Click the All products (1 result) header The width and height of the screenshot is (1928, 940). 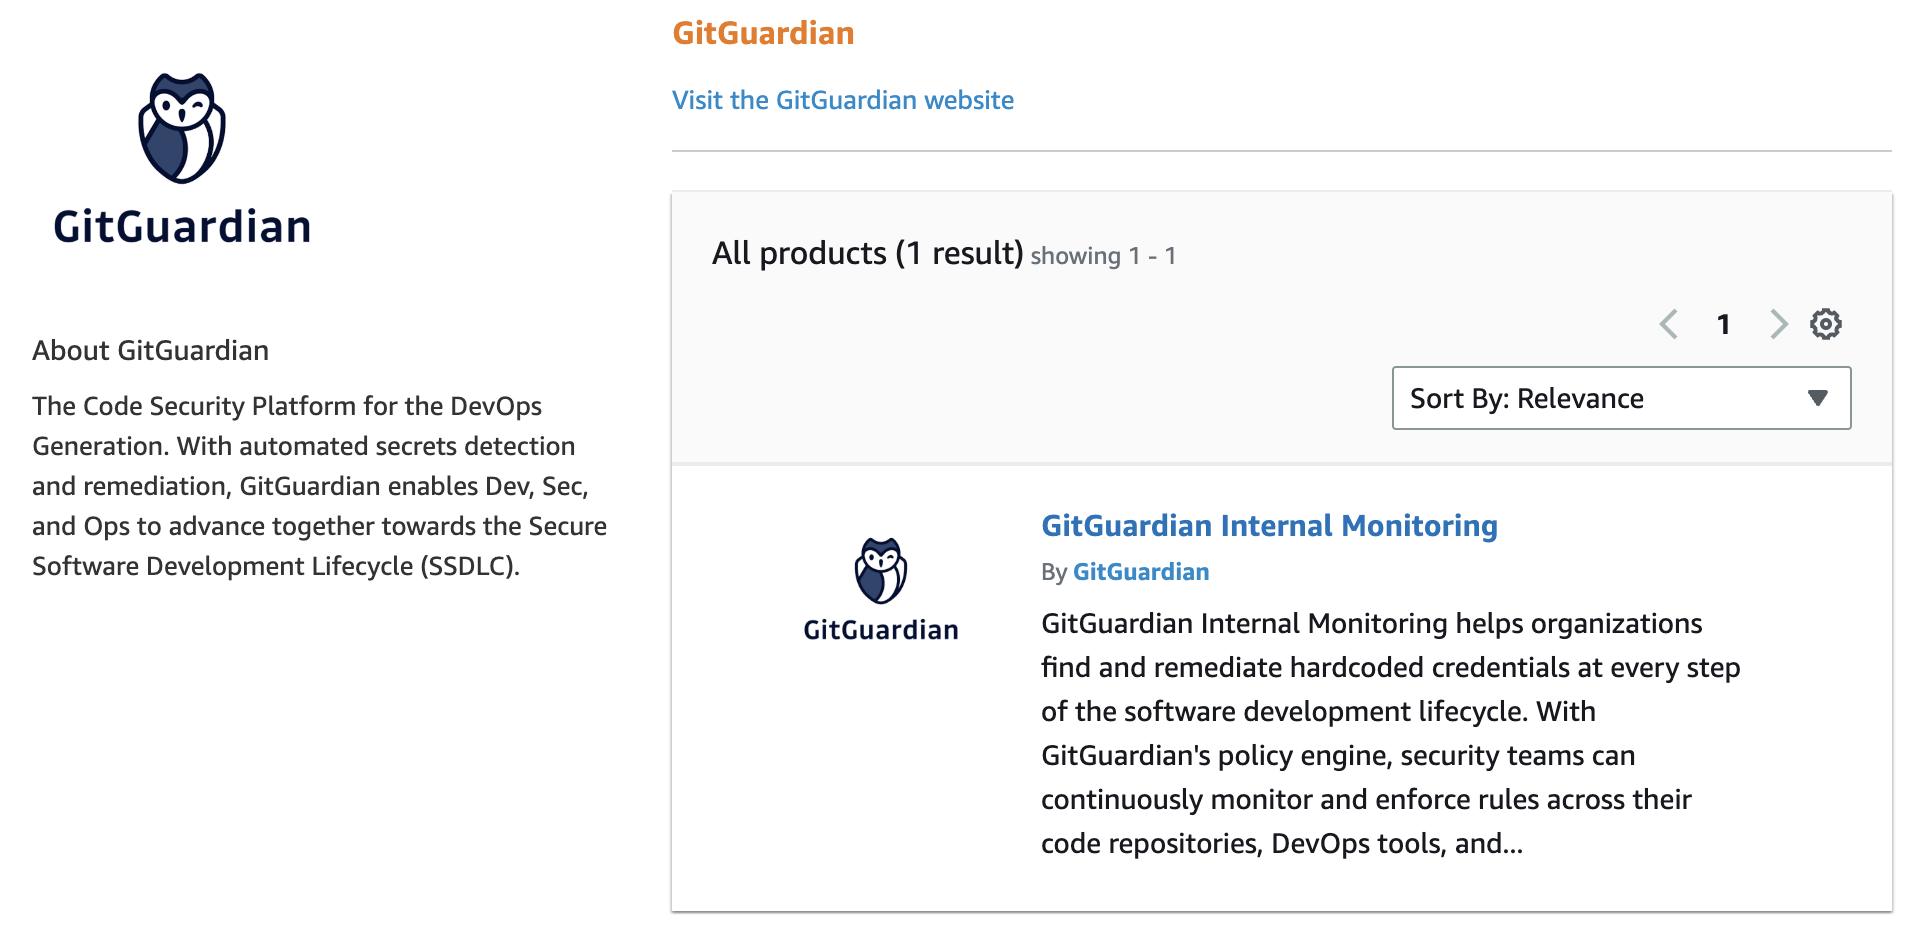tap(867, 253)
